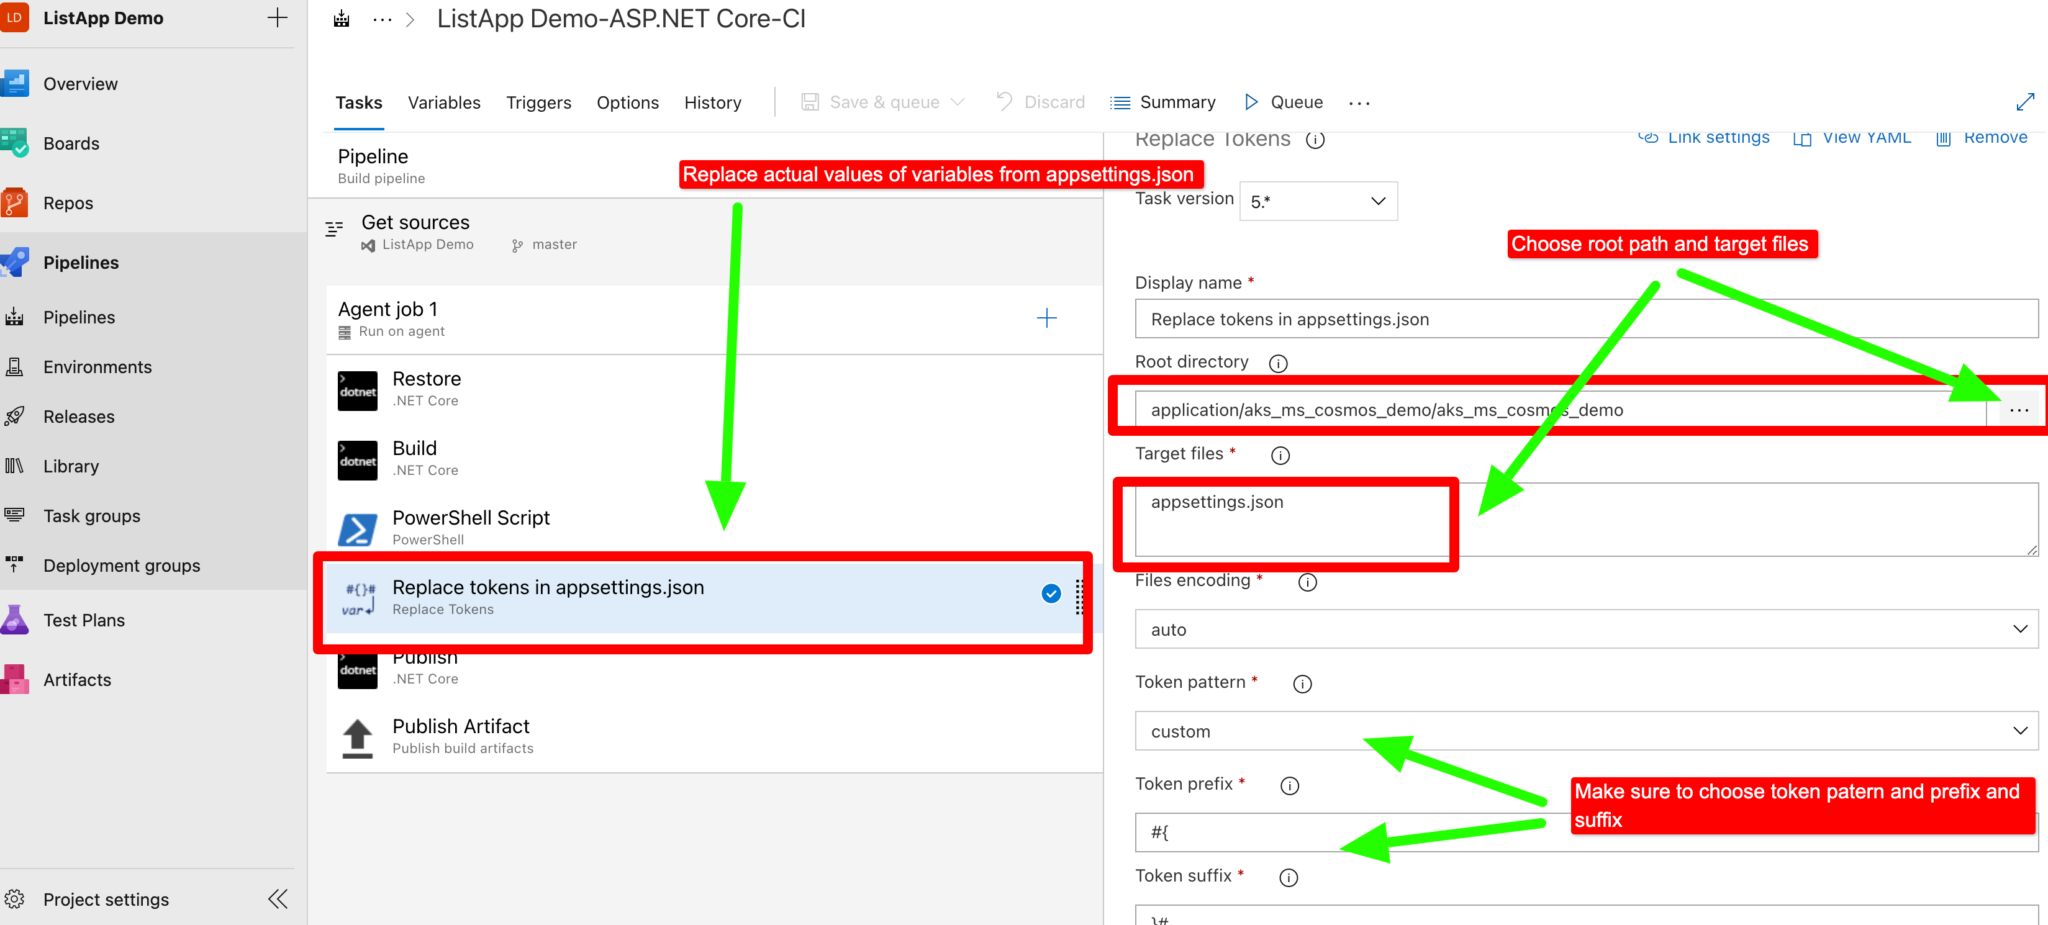This screenshot has width=2048, height=925.
Task: Select the PowerShell Script task icon
Action: [x=357, y=527]
